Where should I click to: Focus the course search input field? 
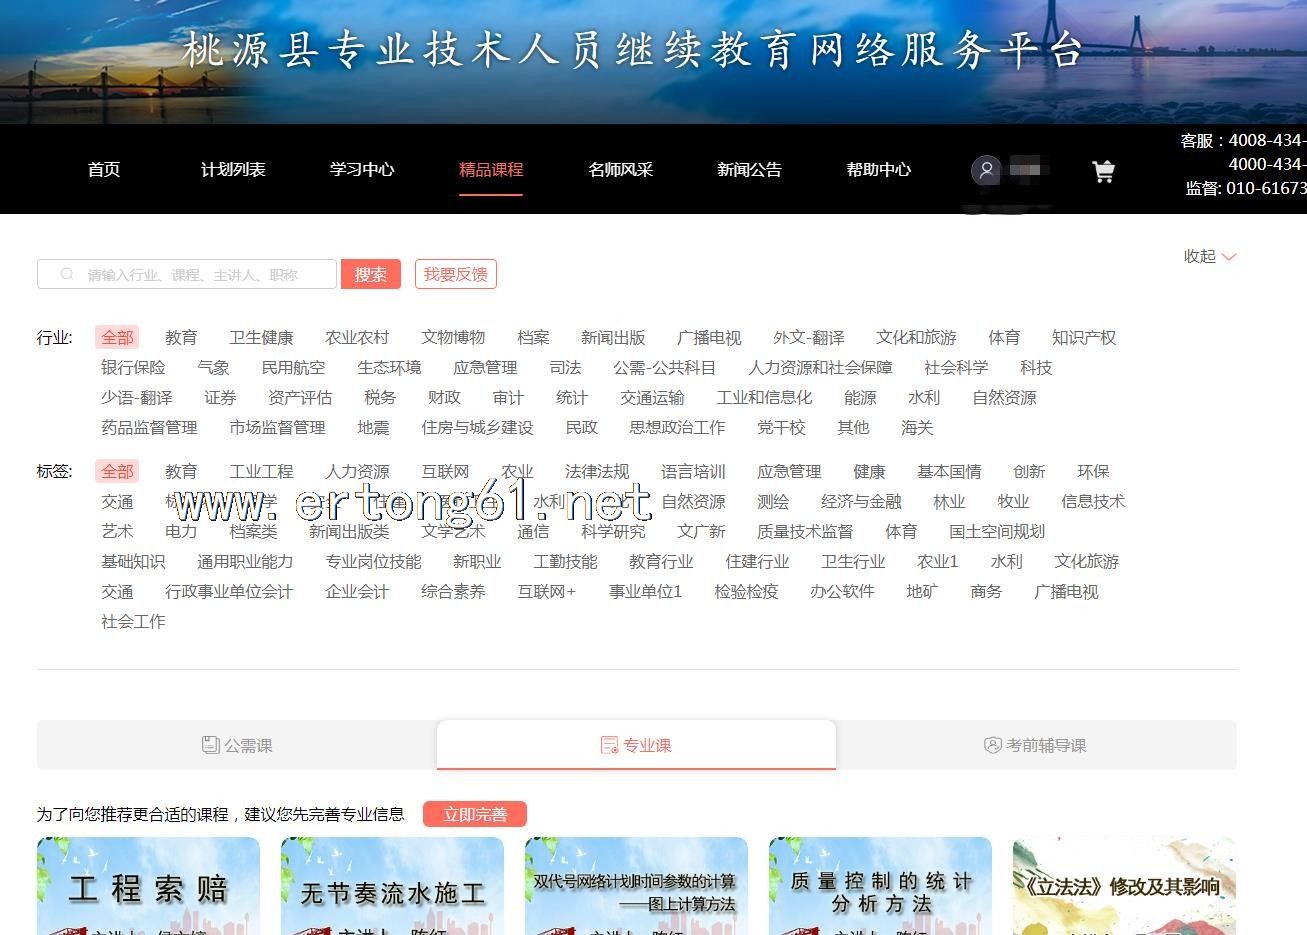pyautogui.click(x=200, y=274)
